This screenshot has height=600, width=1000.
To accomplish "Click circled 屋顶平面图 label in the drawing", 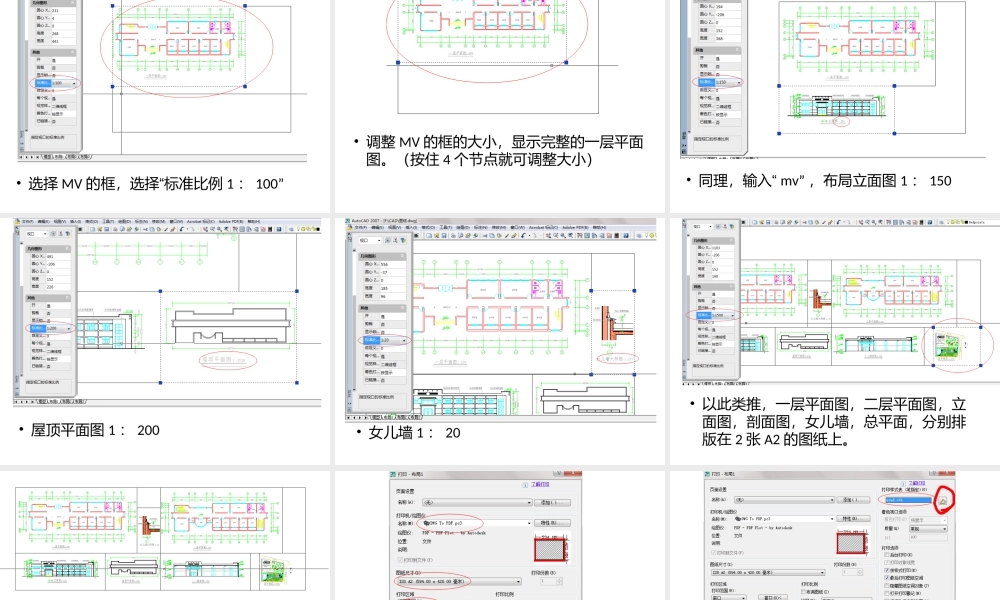I will pyautogui.click(x=228, y=360).
